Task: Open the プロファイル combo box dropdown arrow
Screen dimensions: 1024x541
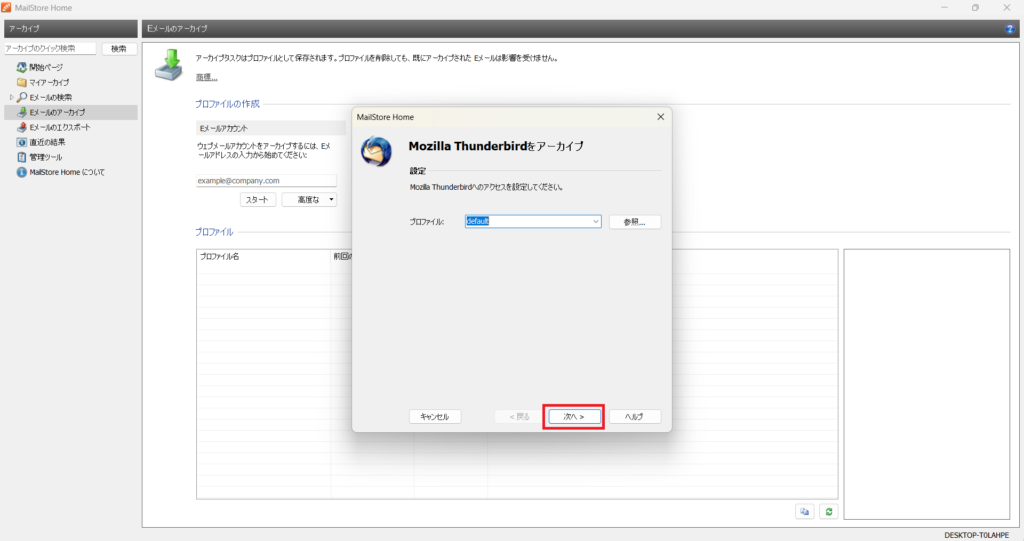Action: 596,221
